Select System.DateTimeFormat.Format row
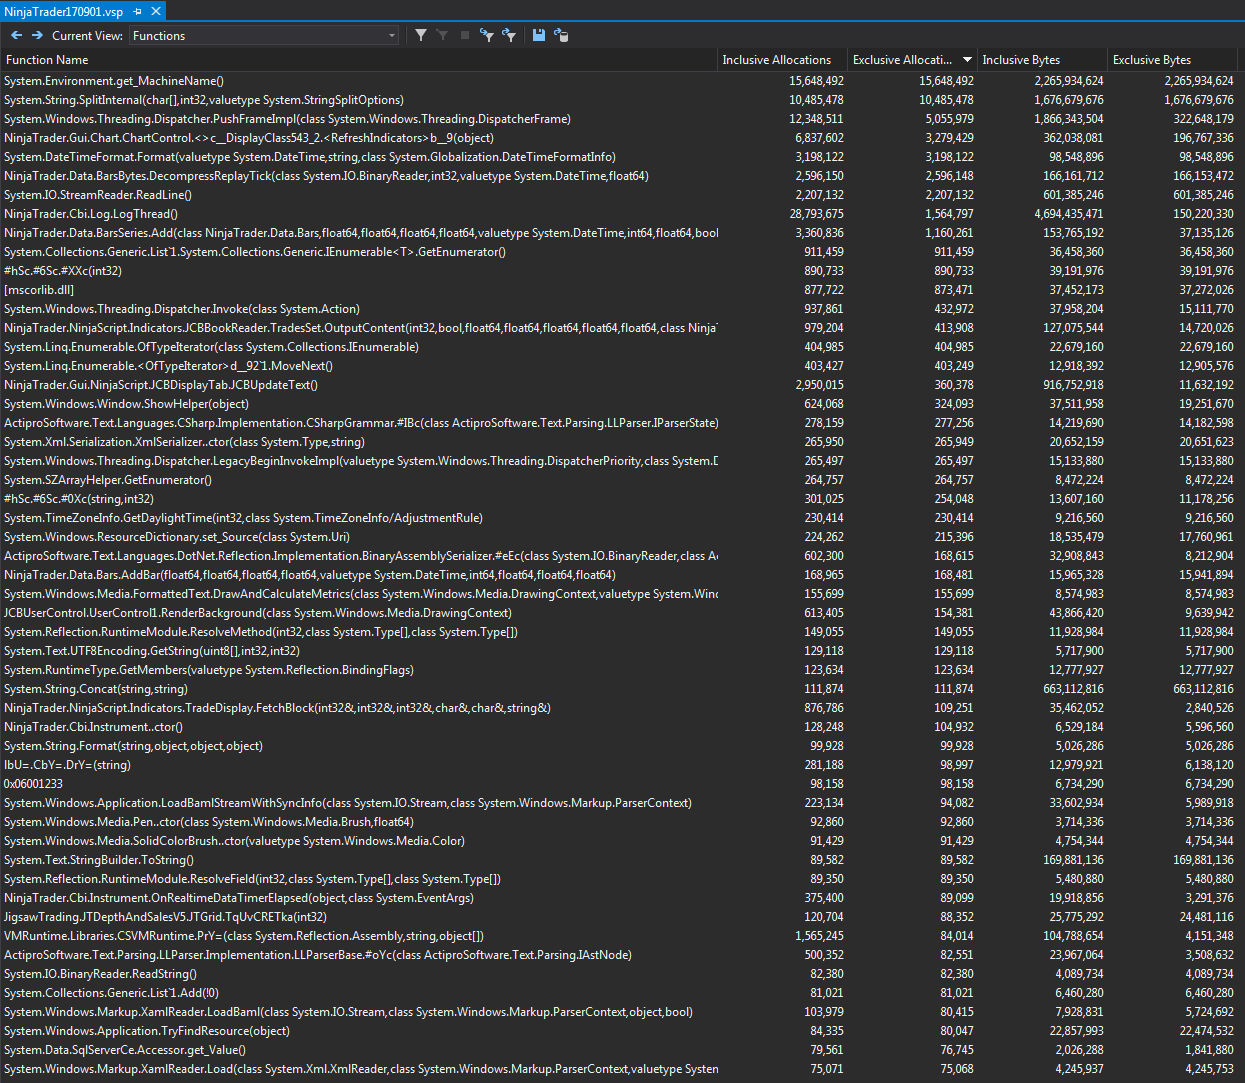1245x1083 pixels. [620, 157]
